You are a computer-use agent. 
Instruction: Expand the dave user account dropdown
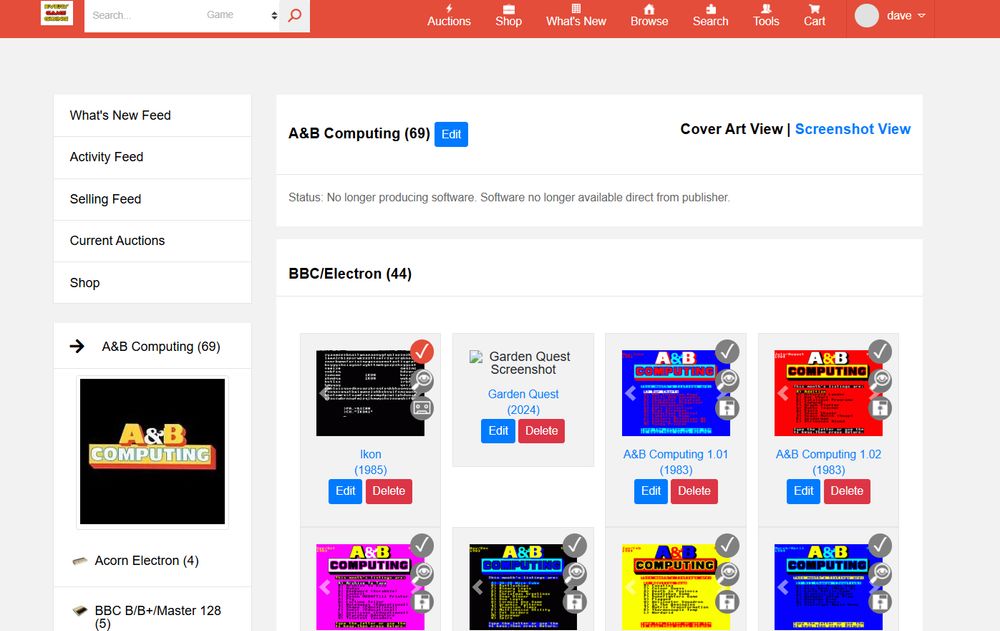[890, 16]
